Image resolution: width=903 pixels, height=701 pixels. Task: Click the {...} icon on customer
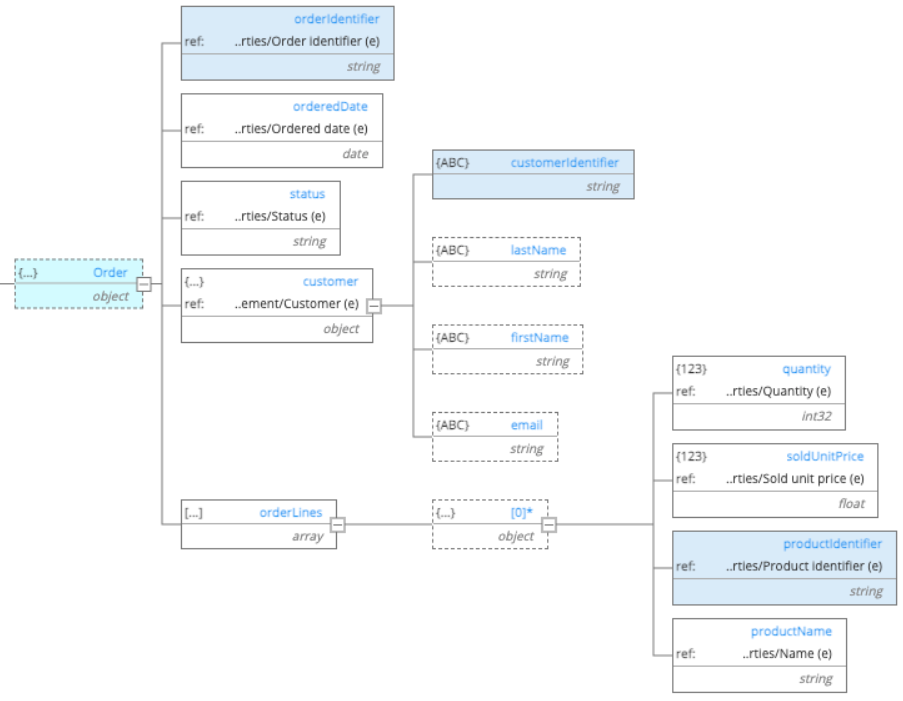tap(192, 281)
